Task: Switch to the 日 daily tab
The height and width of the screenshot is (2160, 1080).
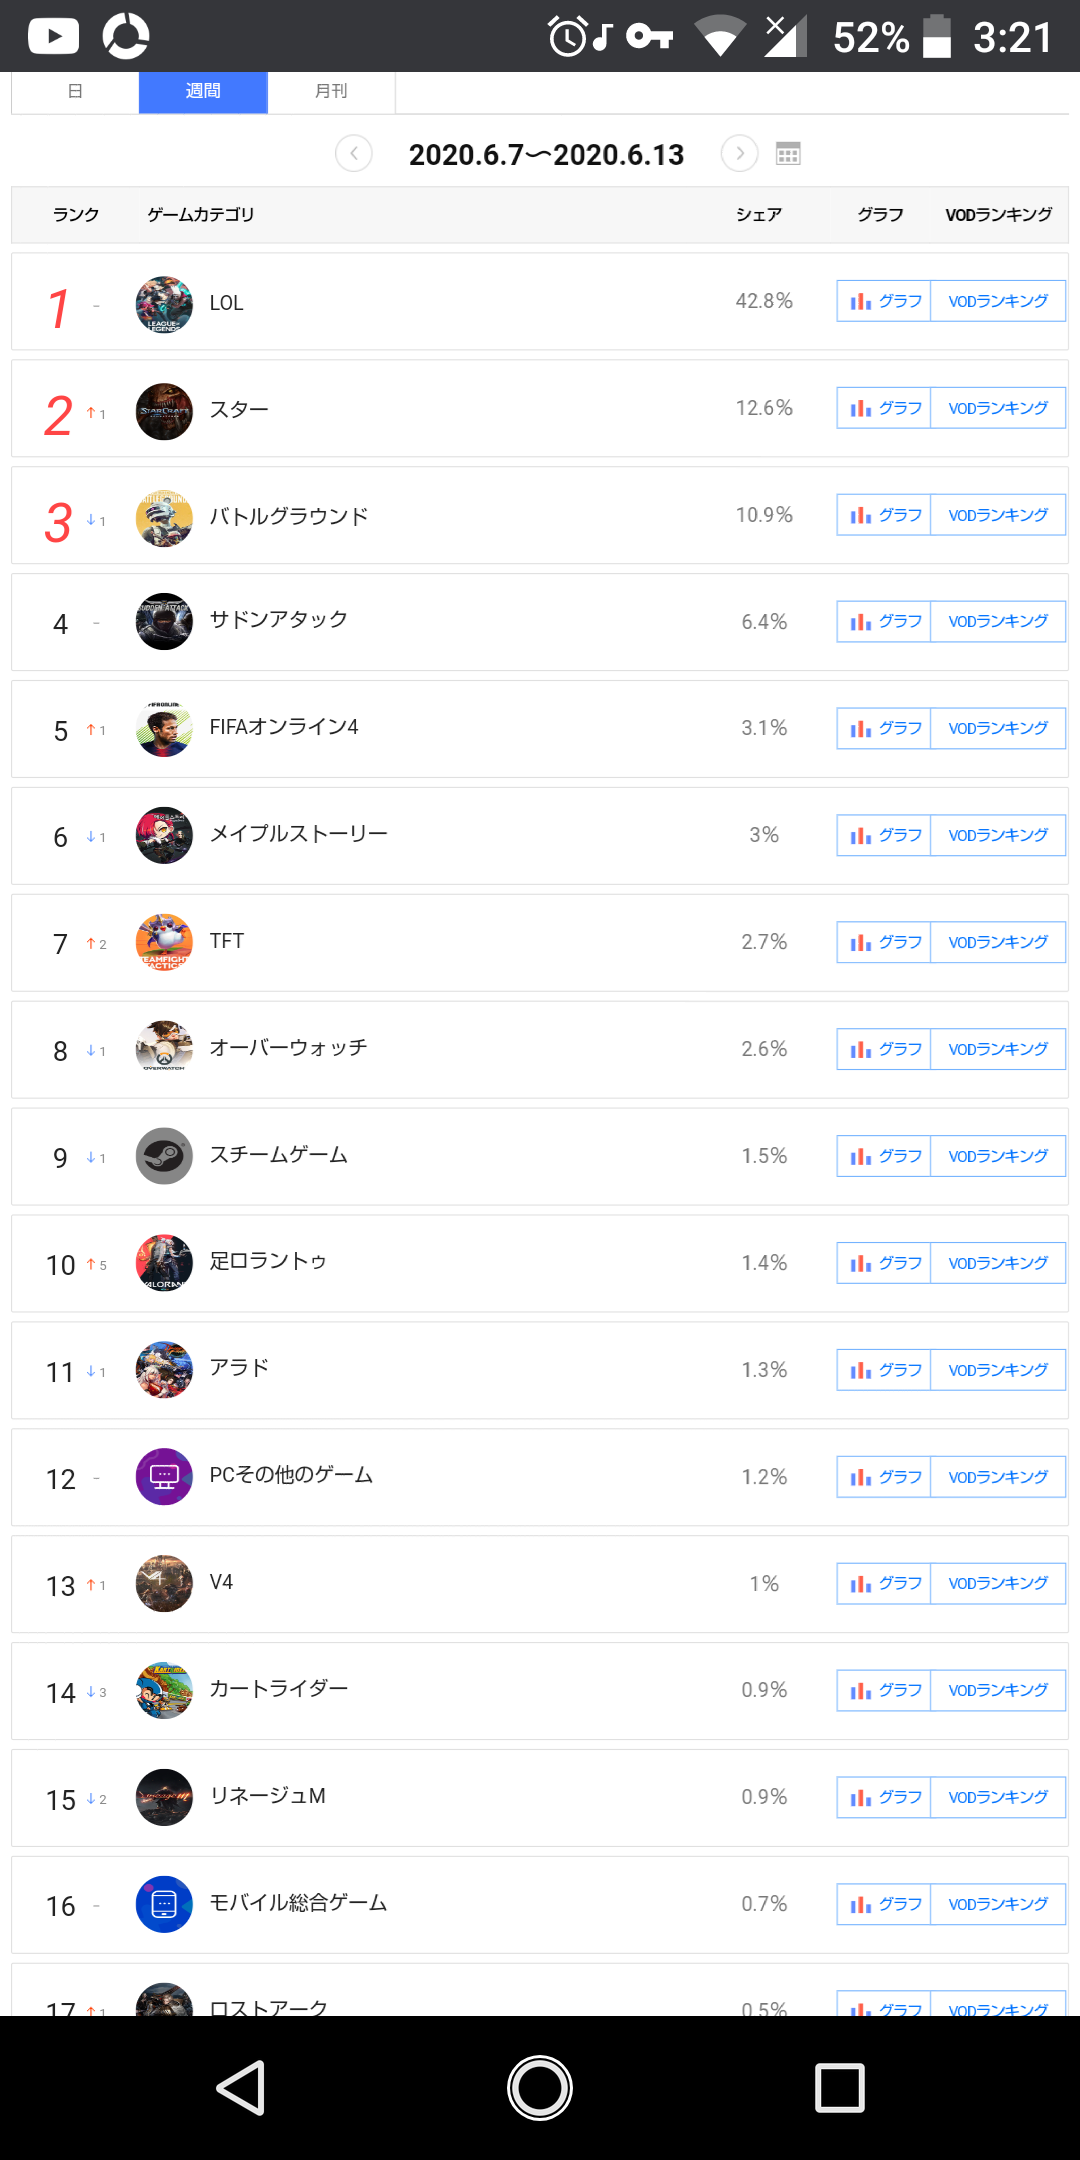Action: point(75,92)
